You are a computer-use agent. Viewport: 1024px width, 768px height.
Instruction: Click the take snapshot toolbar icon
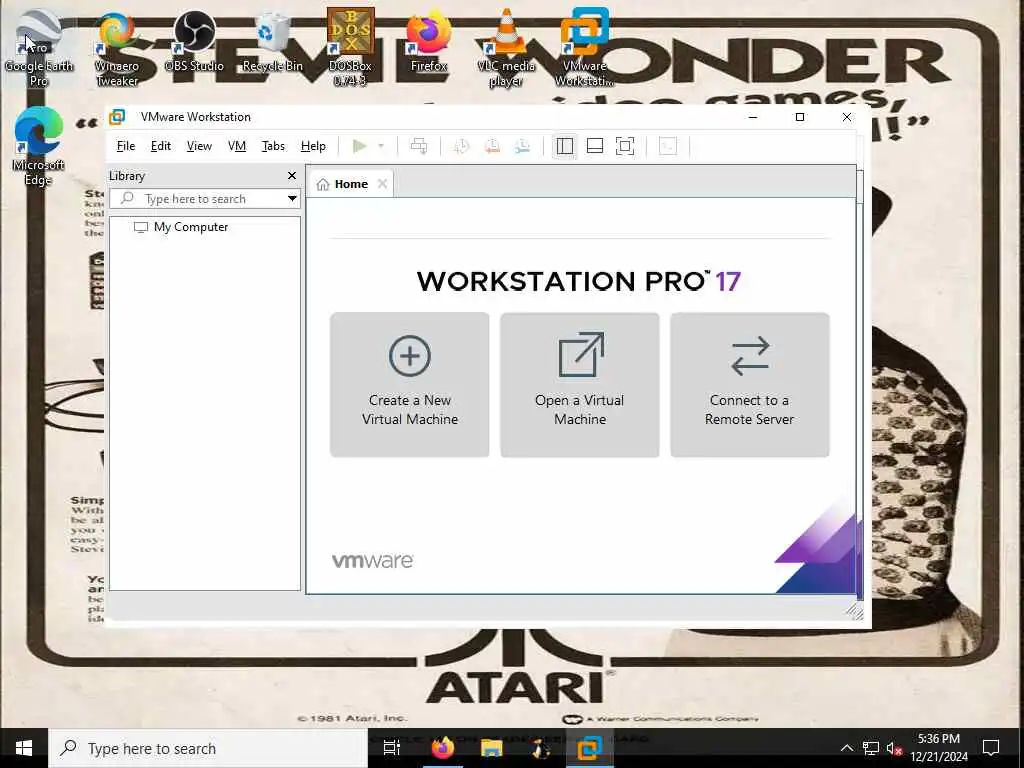pos(461,146)
